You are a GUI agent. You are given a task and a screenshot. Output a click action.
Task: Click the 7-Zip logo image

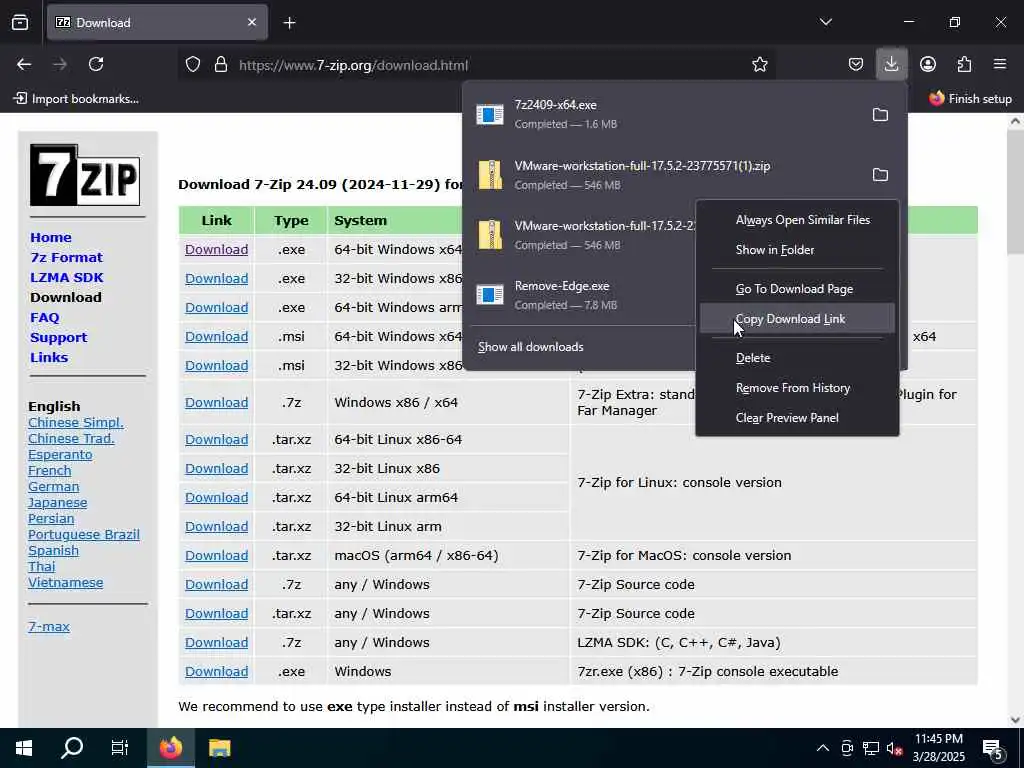[x=85, y=175]
